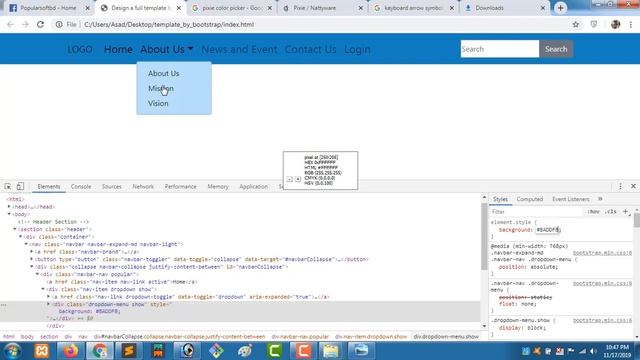Expand the head node in Elements tree

(x=9, y=207)
